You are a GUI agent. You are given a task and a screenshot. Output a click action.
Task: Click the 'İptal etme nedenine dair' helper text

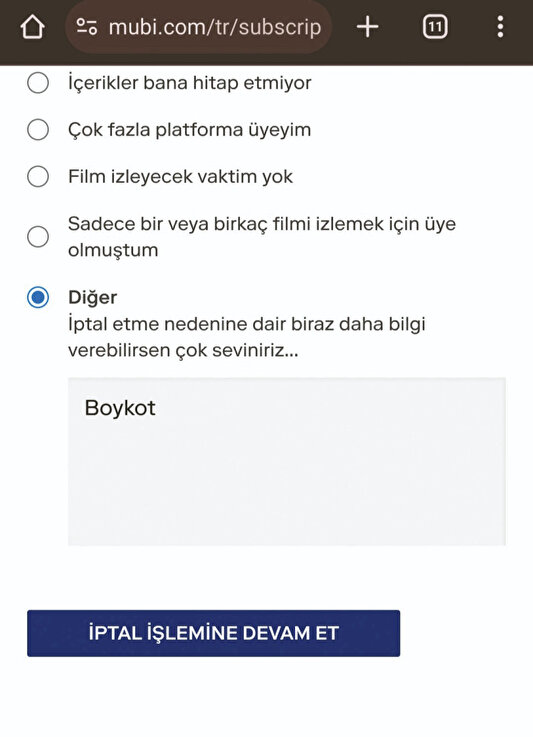(x=247, y=337)
